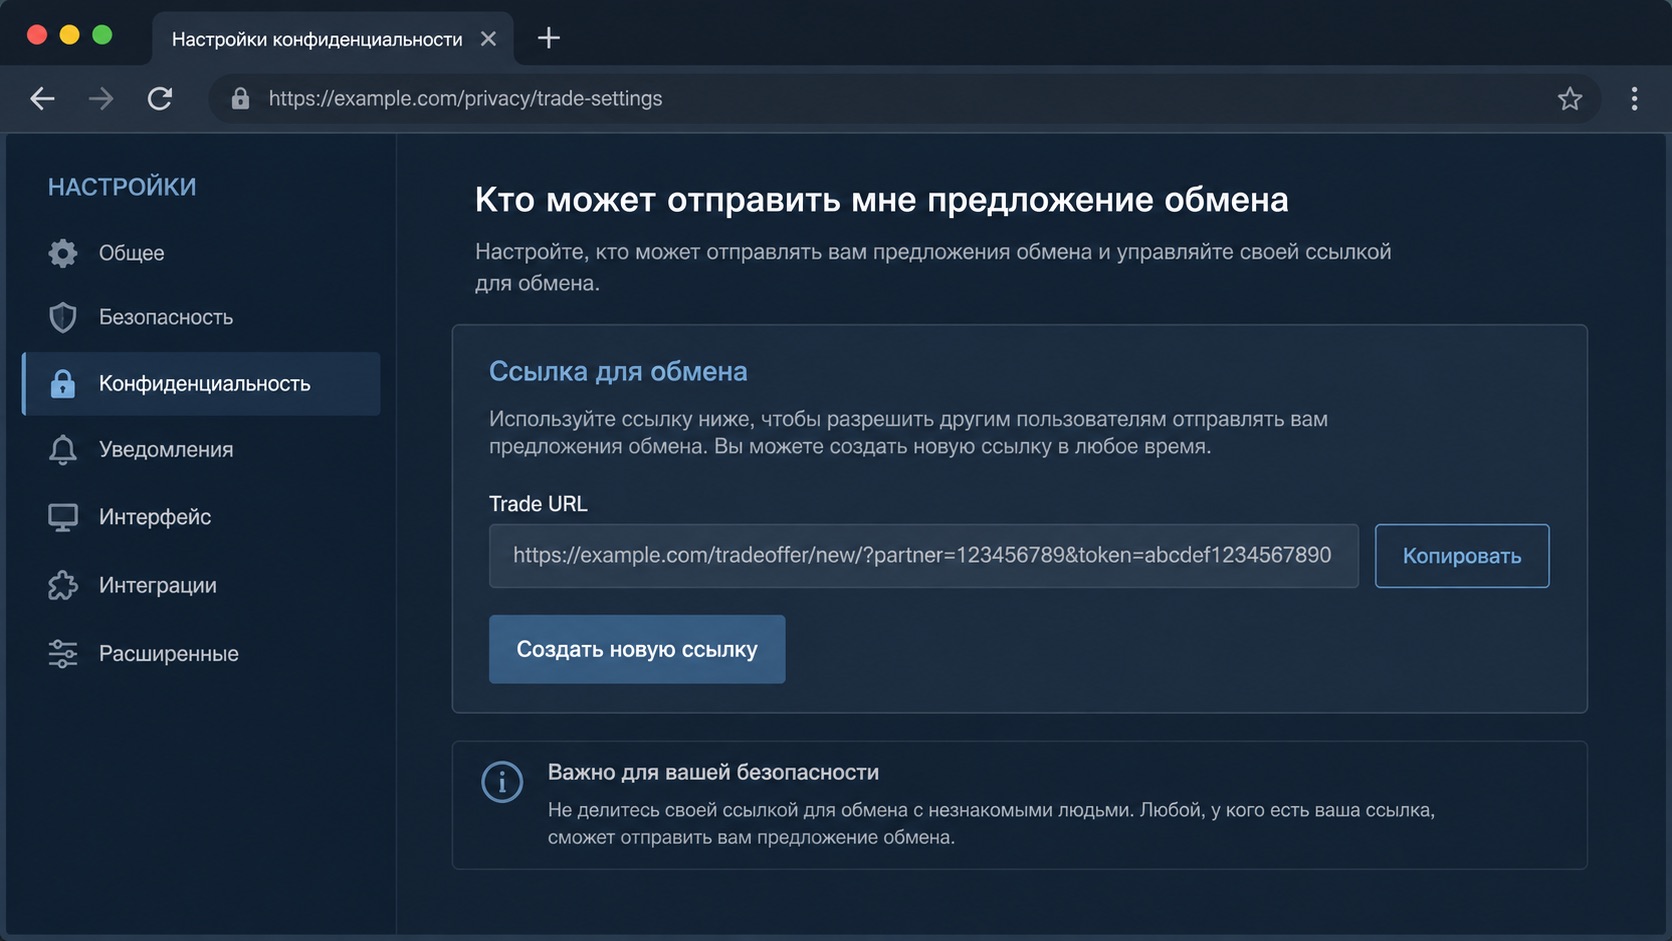Open a new tab with the plus icon
The image size is (1672, 941).
tap(548, 38)
